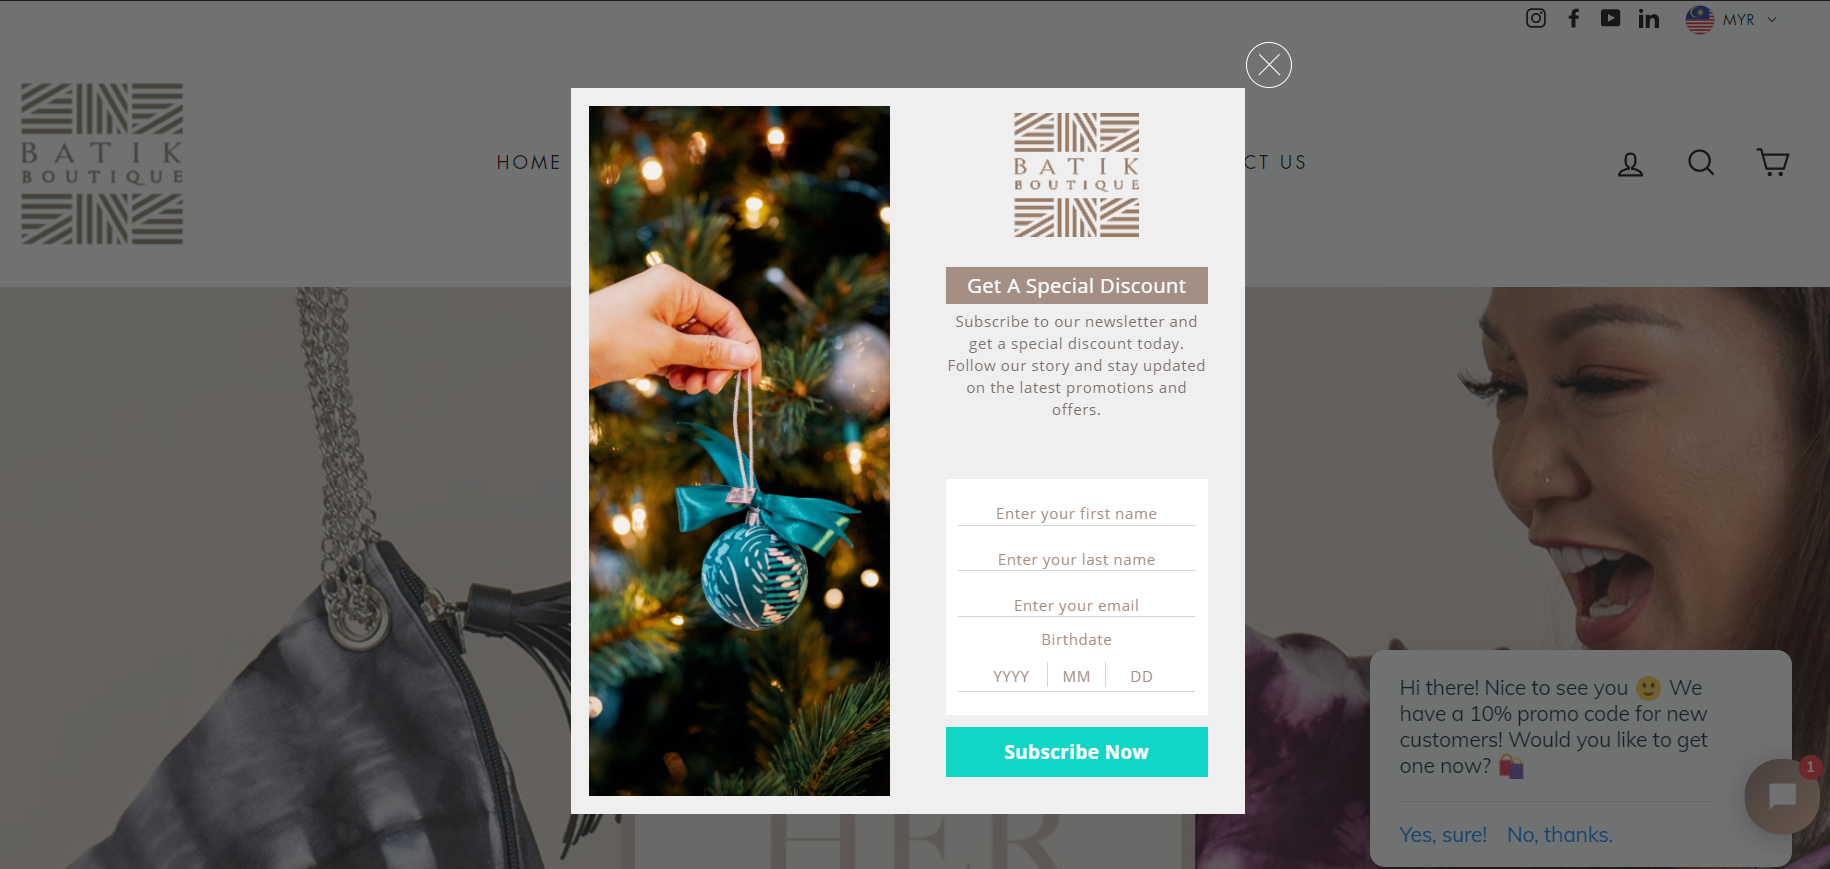Select the MM birthdate field
Screen dimensions: 1830x869
(x=1076, y=676)
